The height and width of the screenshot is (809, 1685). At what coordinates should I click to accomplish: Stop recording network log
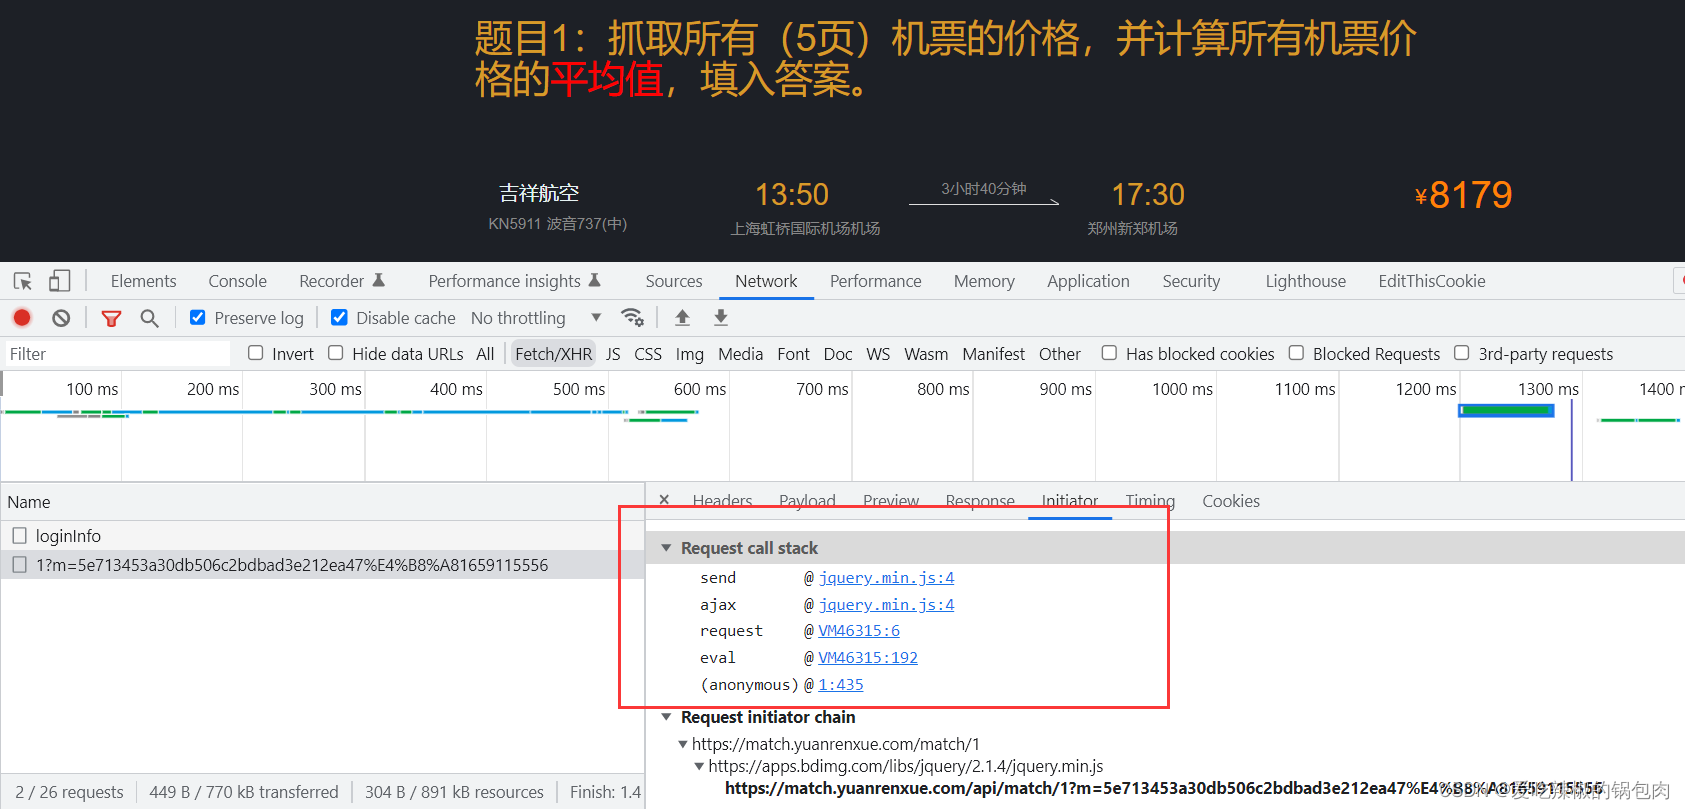coord(22,318)
